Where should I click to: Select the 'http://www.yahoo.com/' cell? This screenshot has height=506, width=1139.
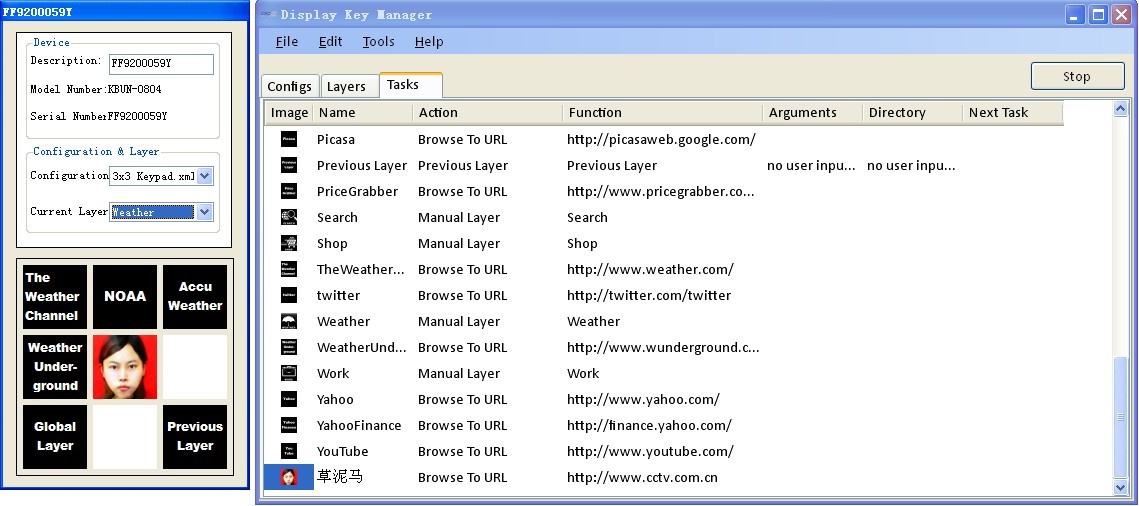click(x=643, y=399)
